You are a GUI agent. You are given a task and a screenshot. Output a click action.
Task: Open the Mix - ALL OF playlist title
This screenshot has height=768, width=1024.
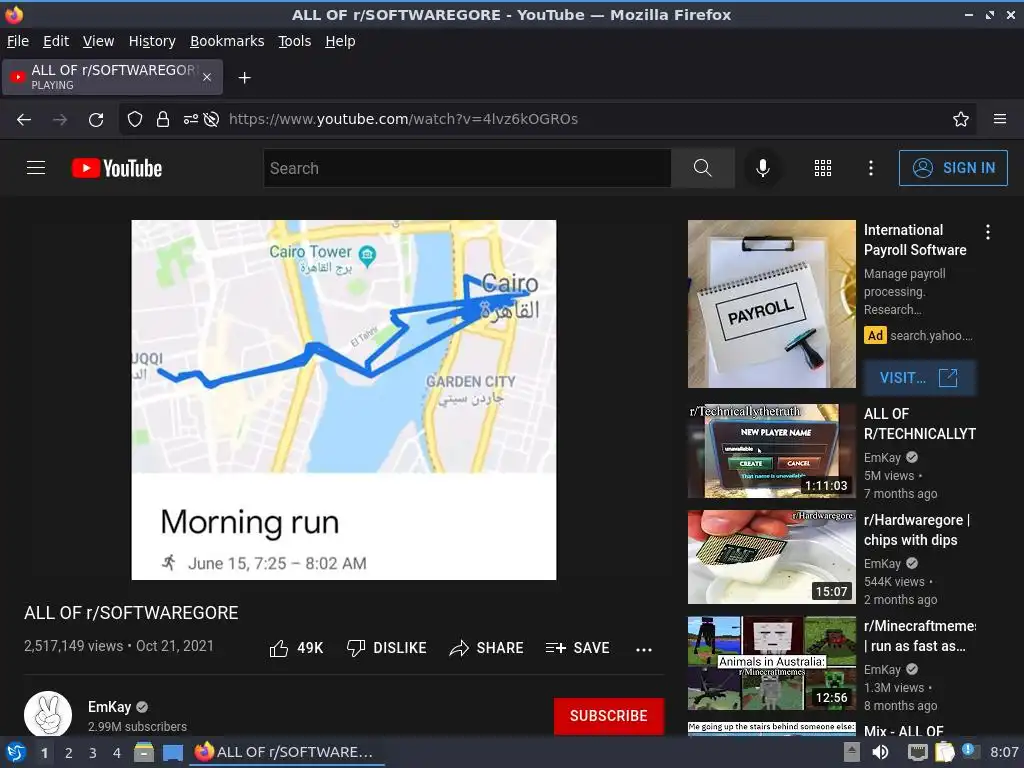[x=904, y=731]
